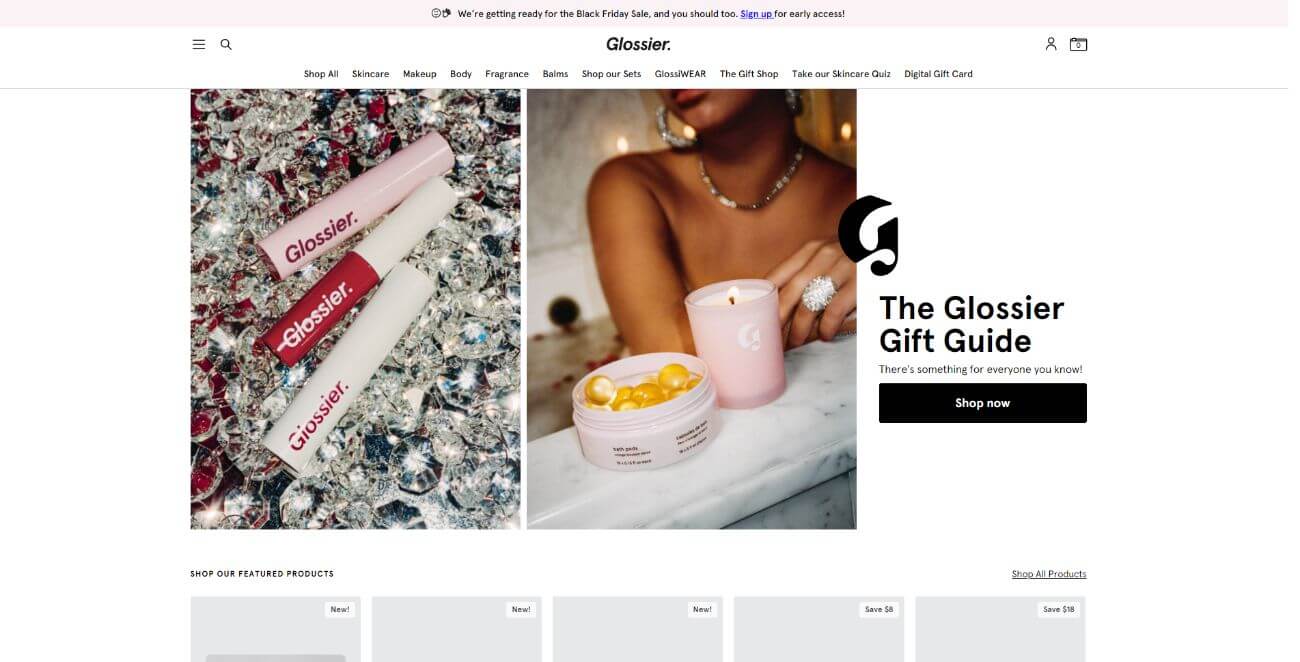Open the account profile icon
This screenshot has width=1300, height=662.
click(x=1051, y=44)
